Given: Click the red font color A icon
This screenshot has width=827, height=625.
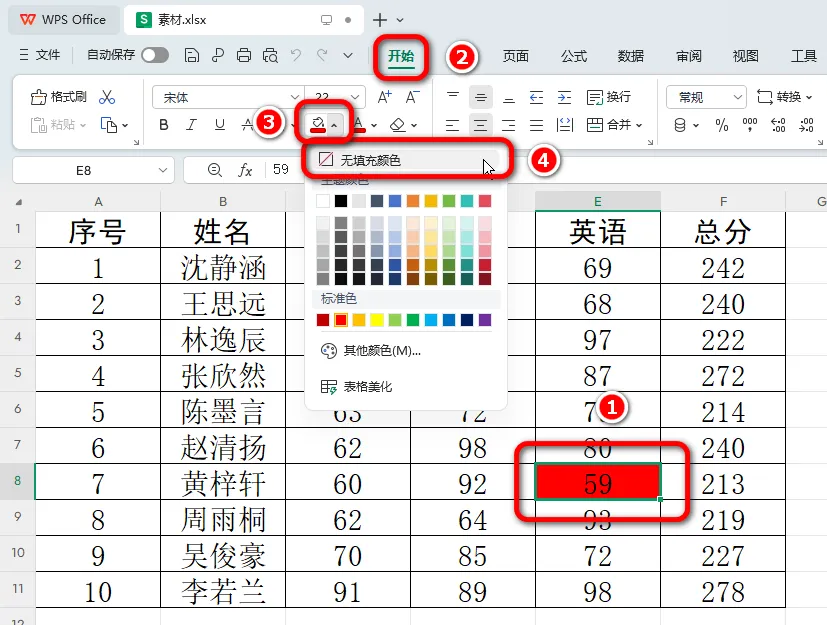Looking at the screenshot, I should coord(359,125).
